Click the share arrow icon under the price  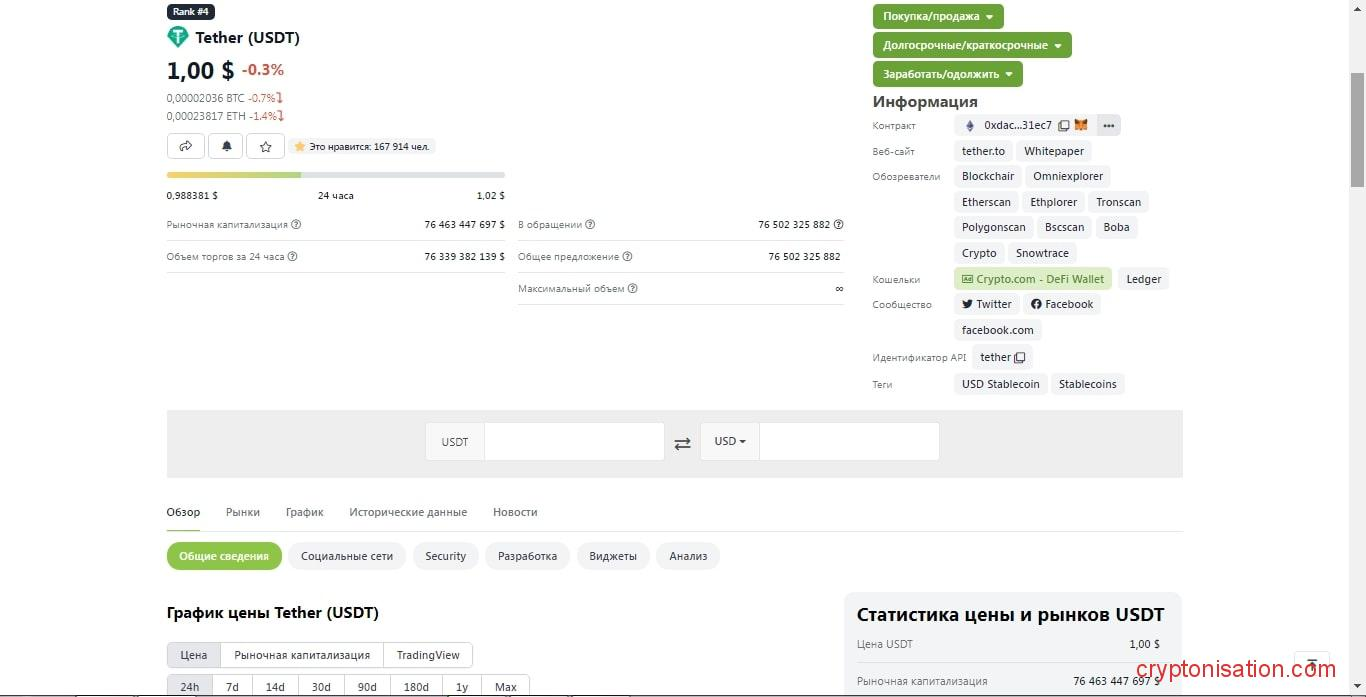pyautogui.click(x=186, y=146)
